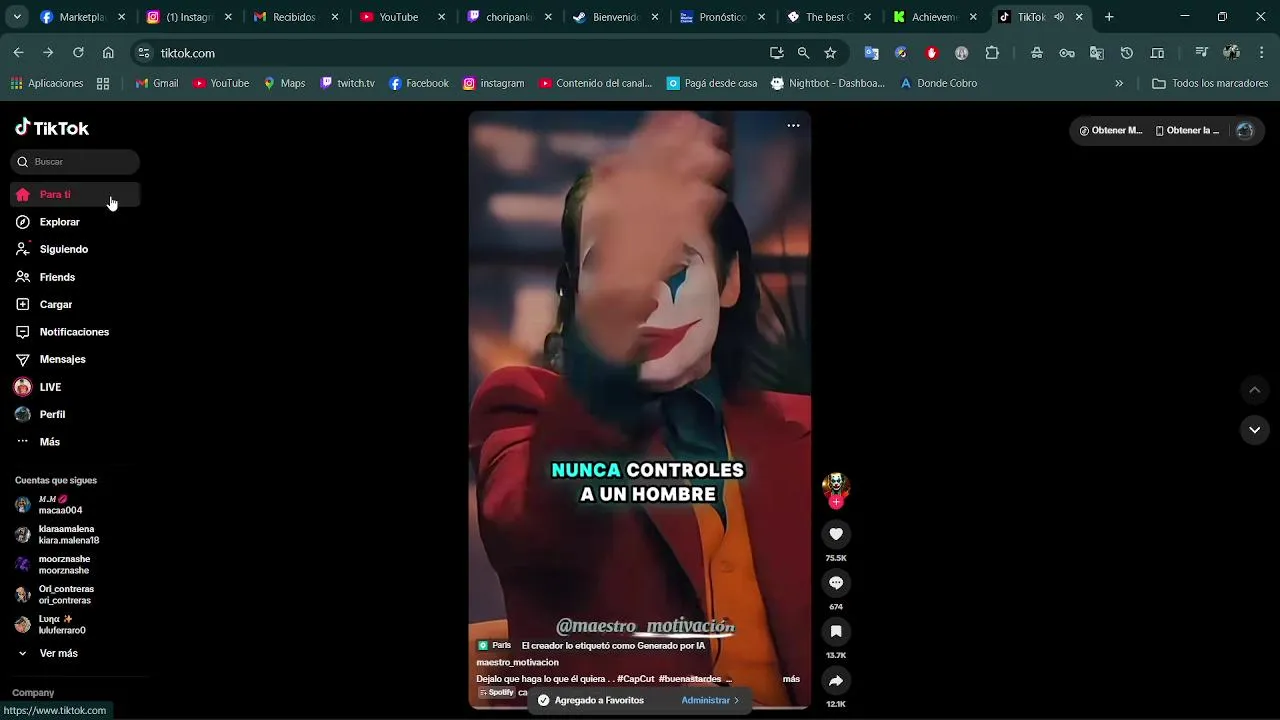Open the tab search dropdown
The height and width of the screenshot is (720, 1280).
point(17,17)
